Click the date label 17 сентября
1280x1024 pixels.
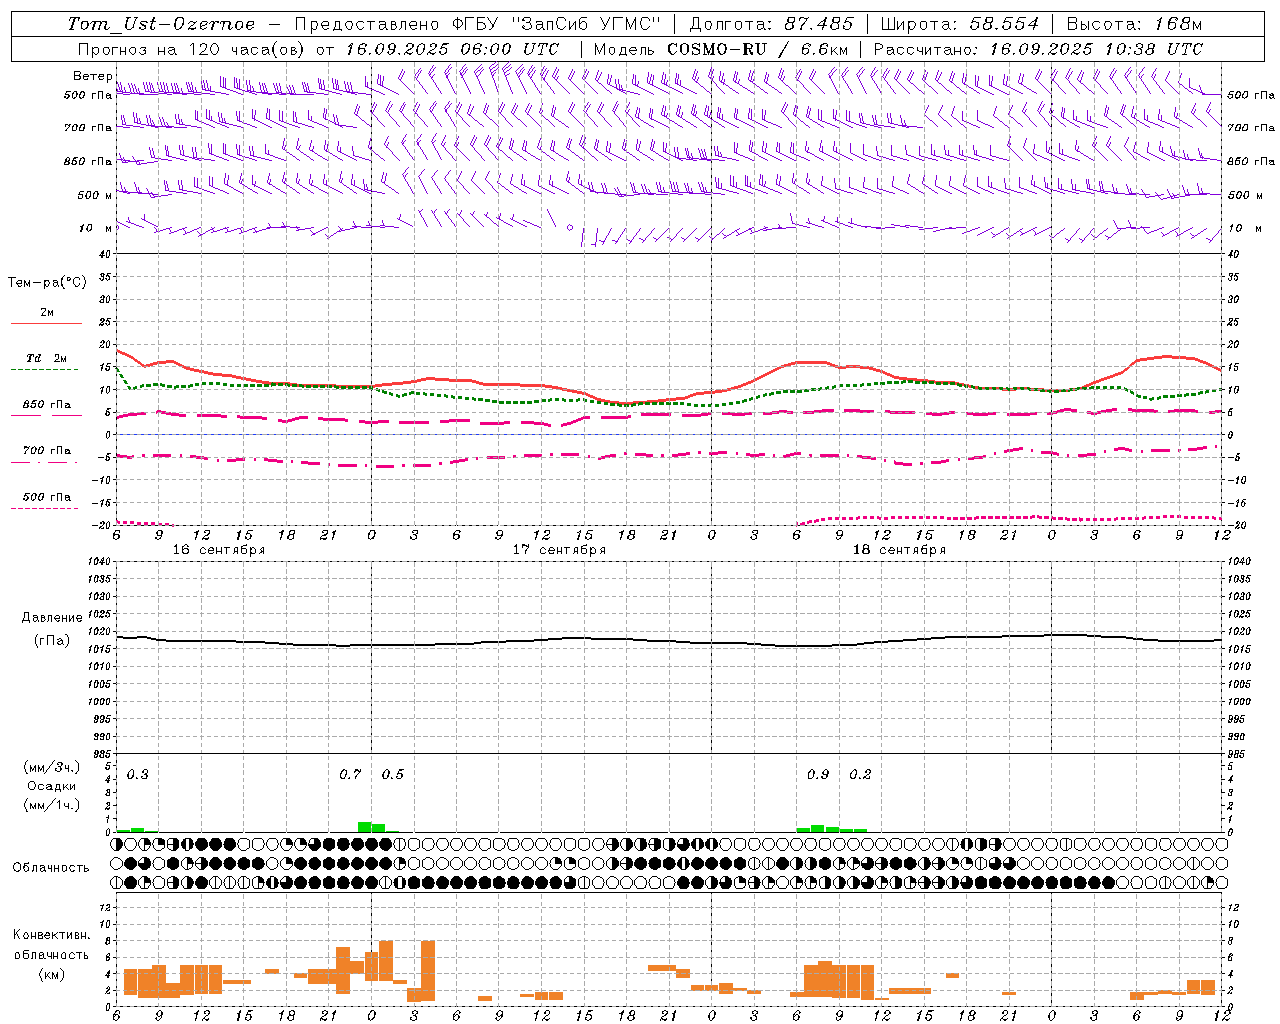coord(559,550)
